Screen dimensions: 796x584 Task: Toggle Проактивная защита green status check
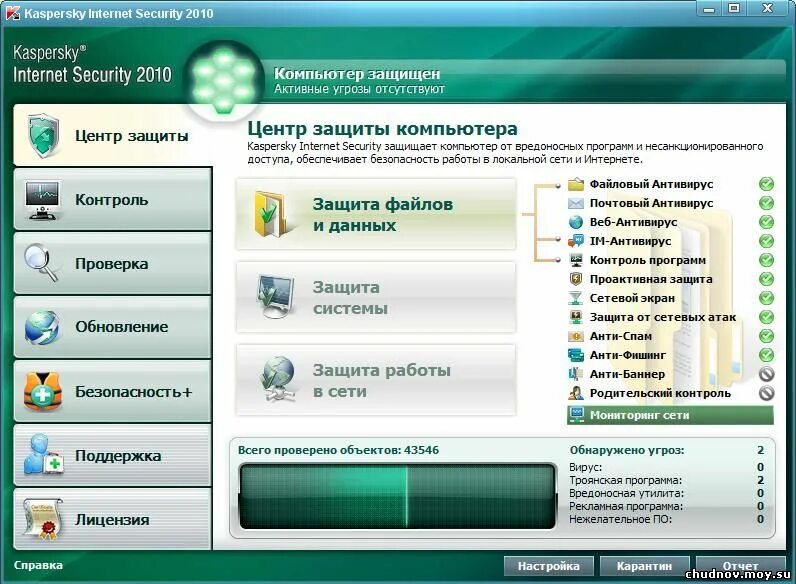pos(767,279)
